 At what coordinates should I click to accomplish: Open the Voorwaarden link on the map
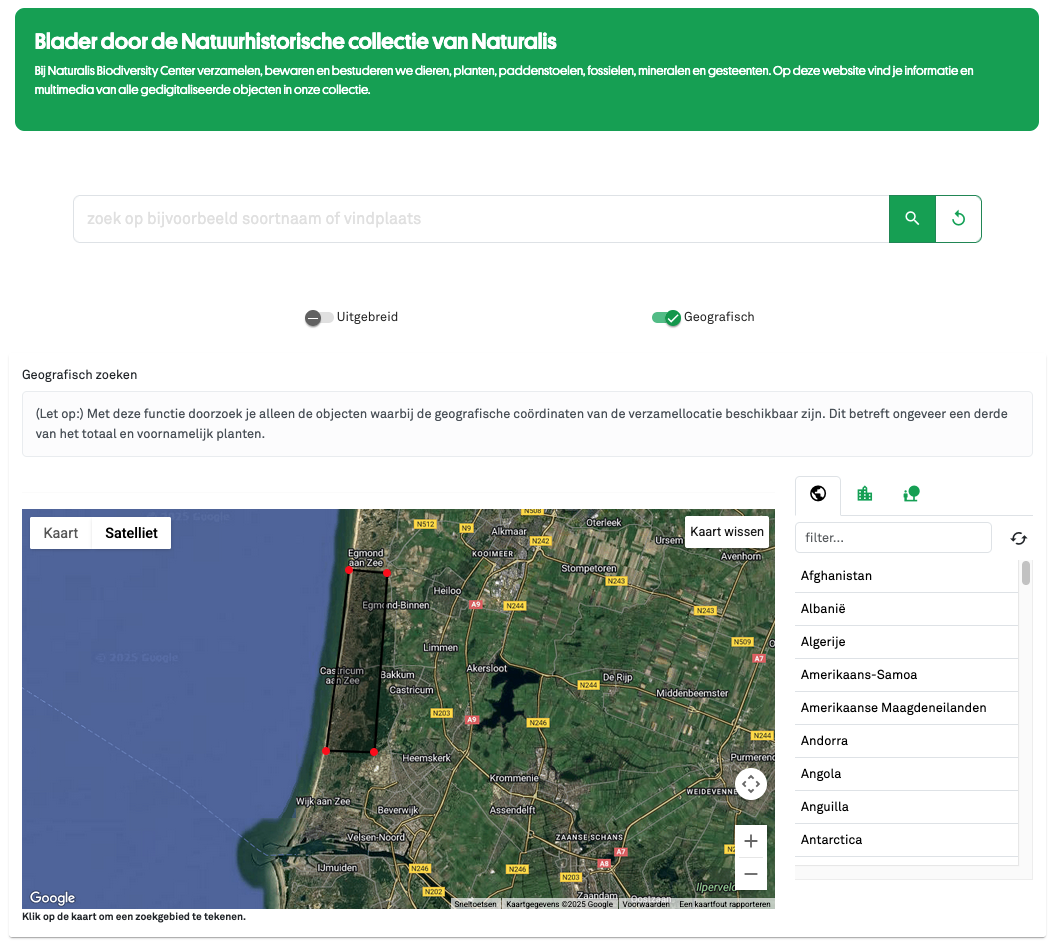pos(646,904)
